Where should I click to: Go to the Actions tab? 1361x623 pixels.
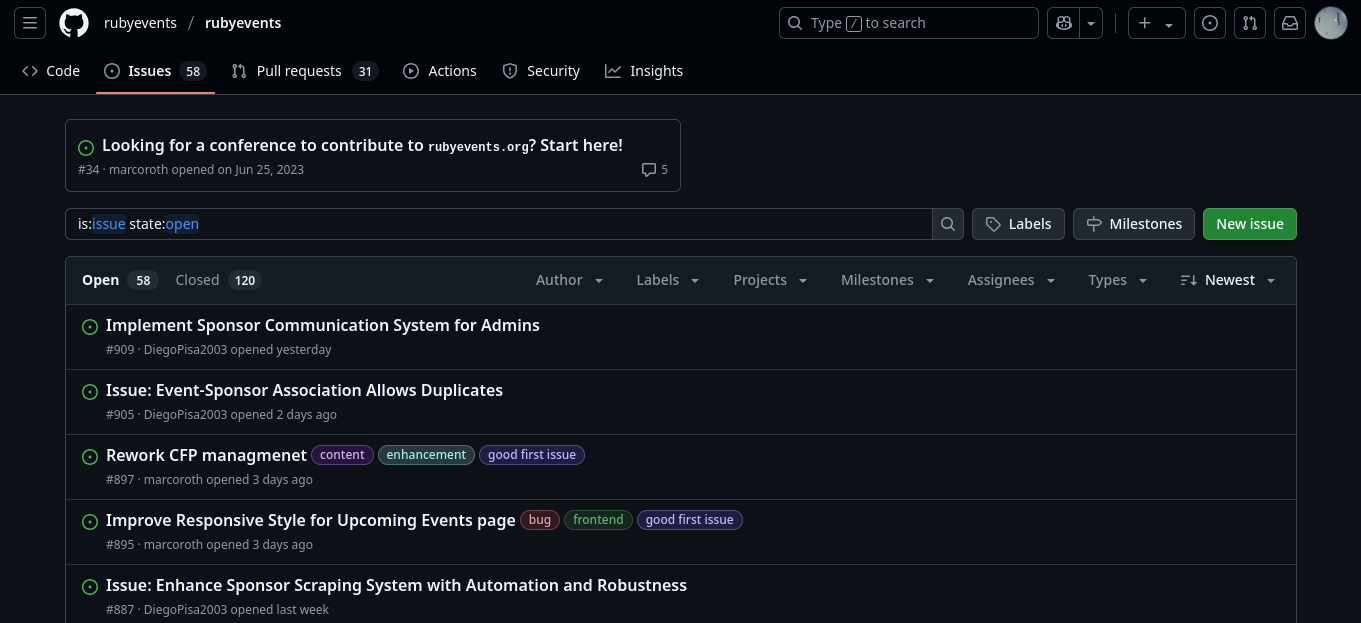click(x=440, y=71)
